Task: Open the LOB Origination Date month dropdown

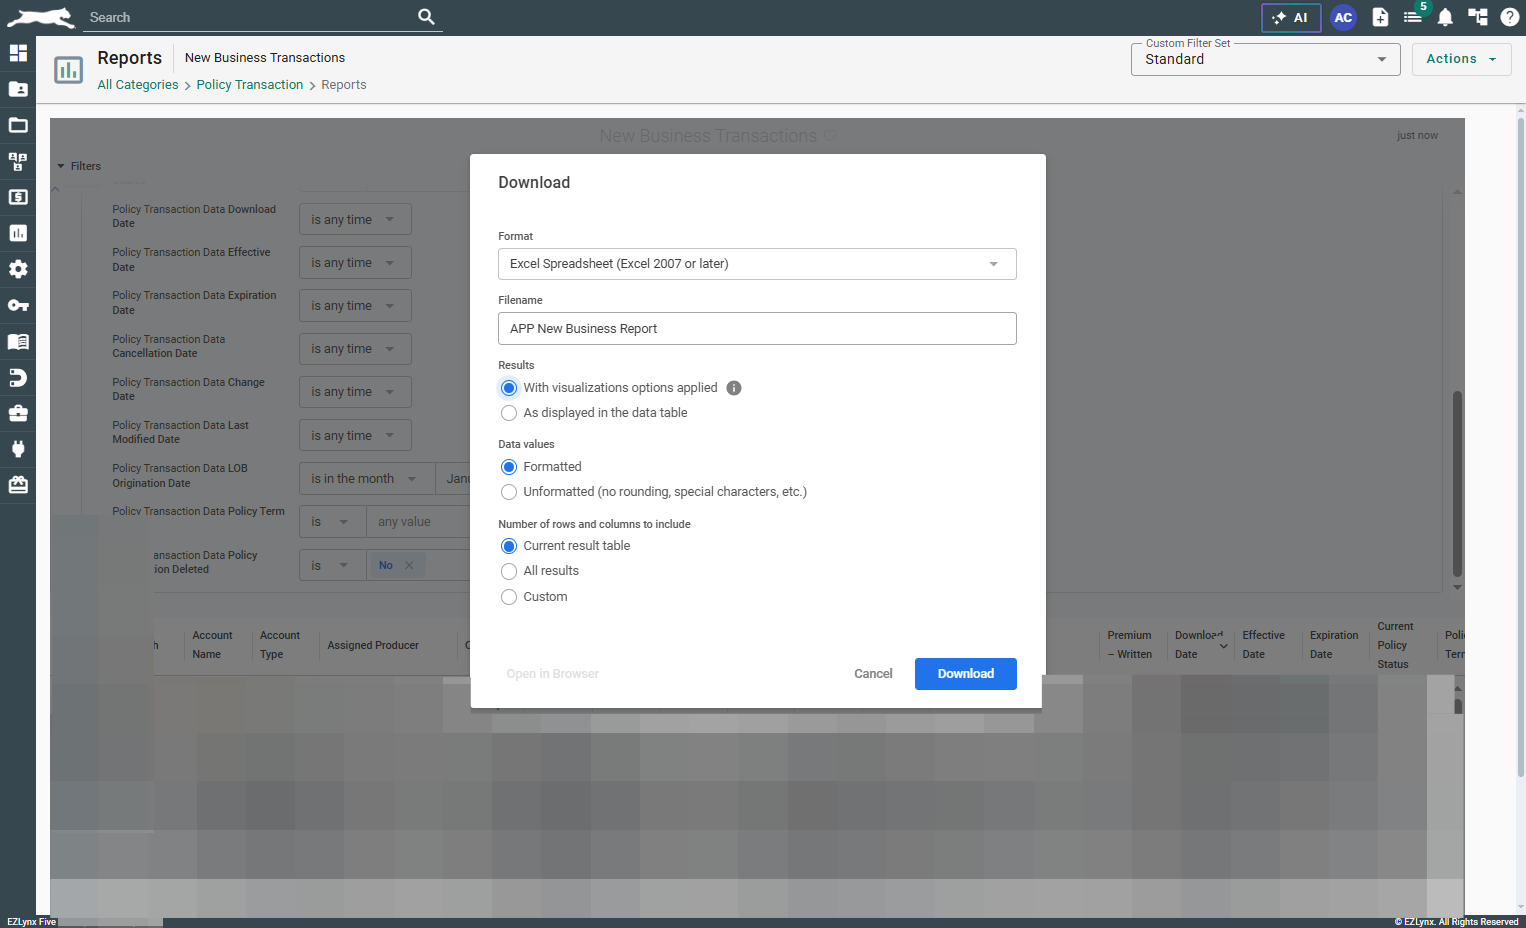Action: click(366, 479)
